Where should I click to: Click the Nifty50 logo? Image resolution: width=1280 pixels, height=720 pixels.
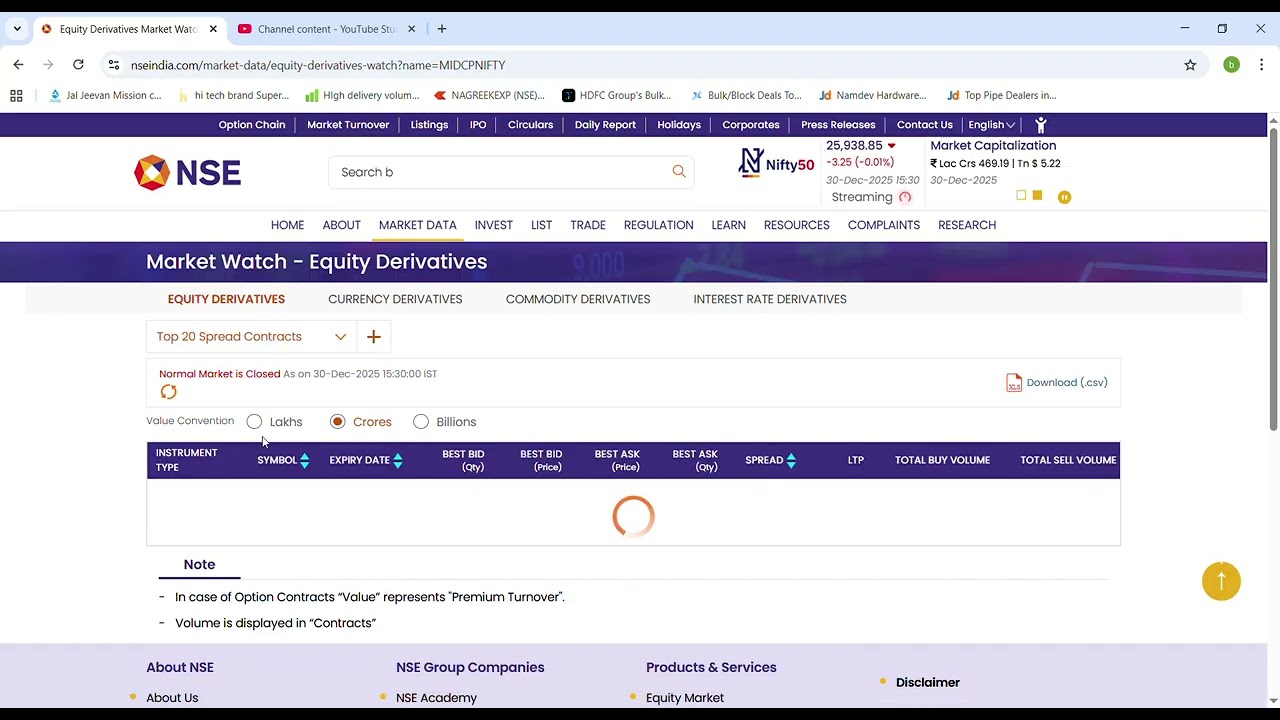(x=776, y=163)
